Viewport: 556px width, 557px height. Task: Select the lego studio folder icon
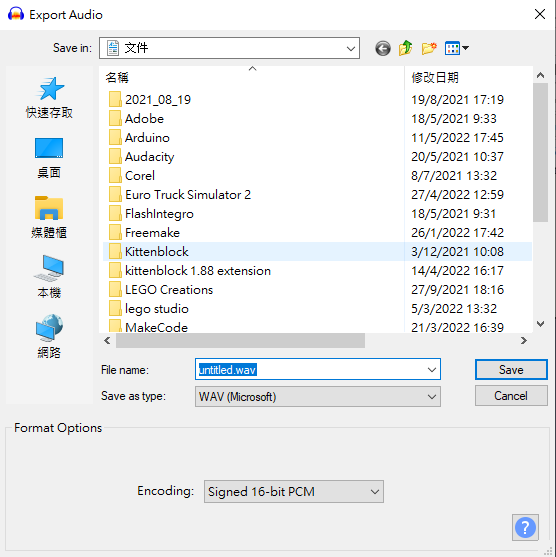(115, 308)
